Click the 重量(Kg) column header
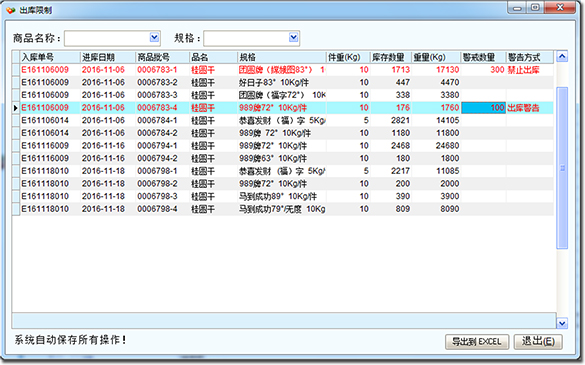585x365 pixels. click(436, 57)
